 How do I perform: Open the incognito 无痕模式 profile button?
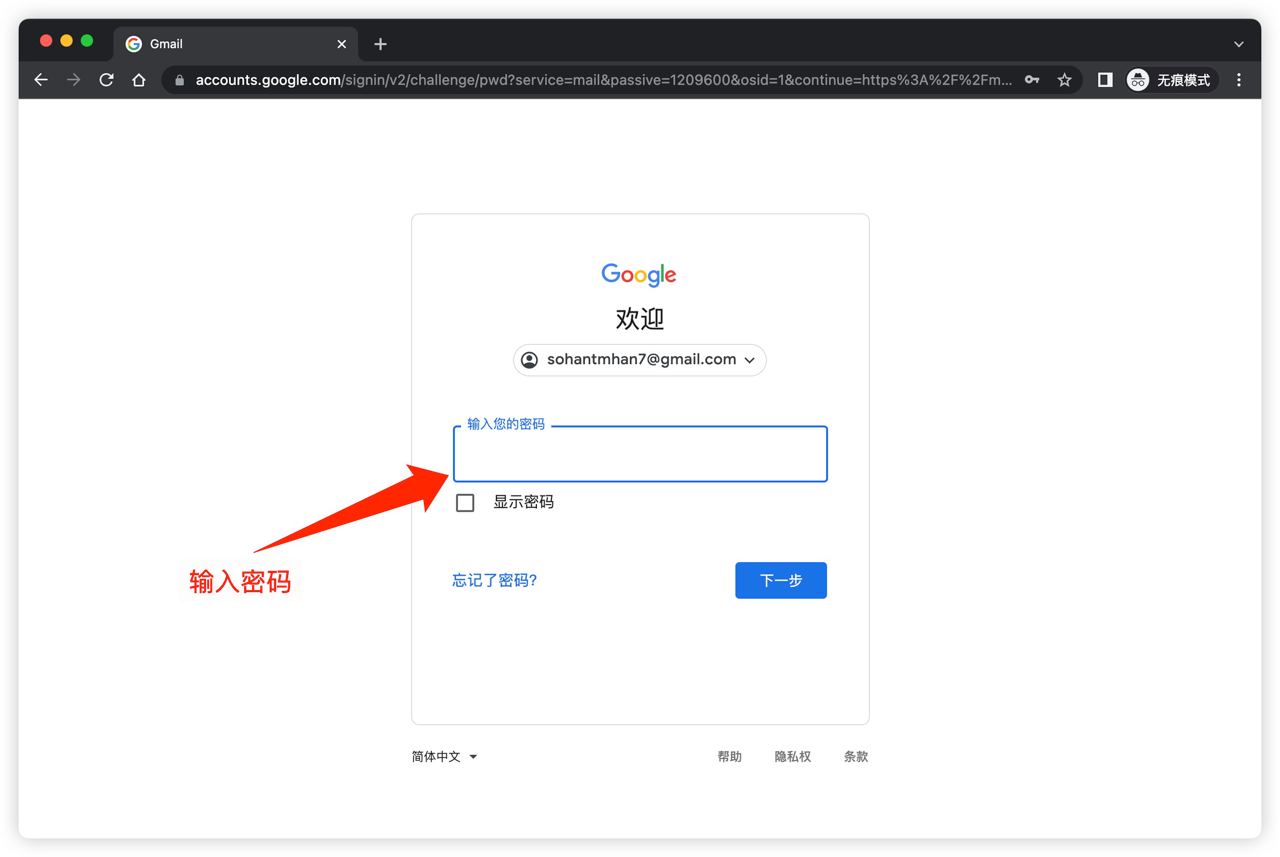[x=1171, y=80]
